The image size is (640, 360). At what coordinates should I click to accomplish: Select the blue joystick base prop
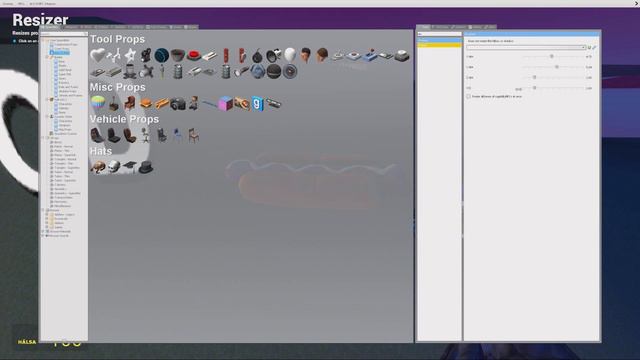click(370, 55)
